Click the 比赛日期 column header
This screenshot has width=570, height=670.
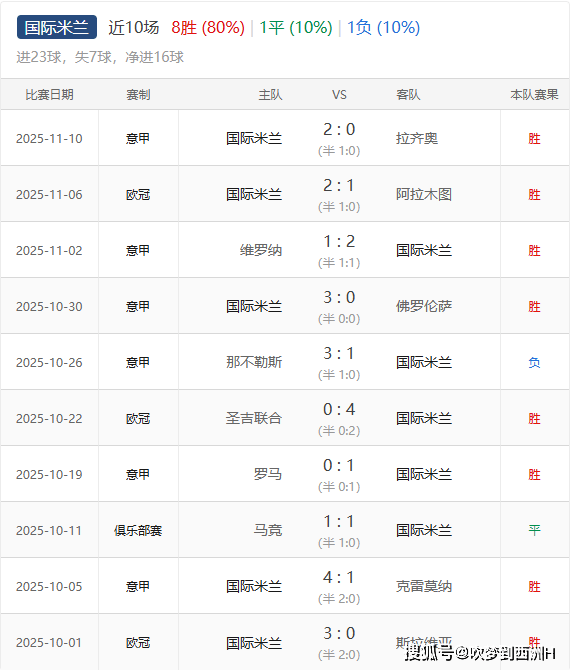point(50,95)
